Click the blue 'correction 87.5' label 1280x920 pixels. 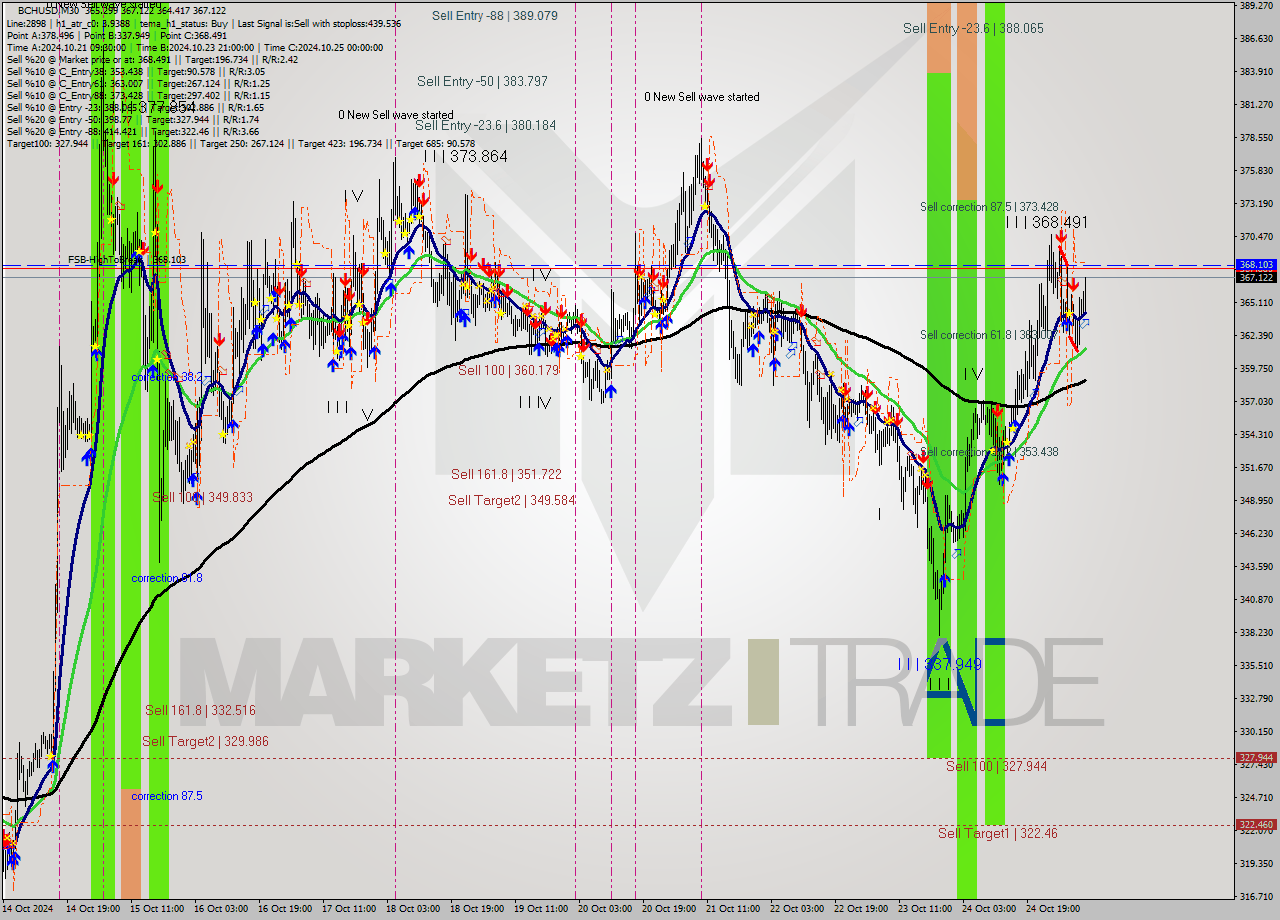[x=167, y=796]
